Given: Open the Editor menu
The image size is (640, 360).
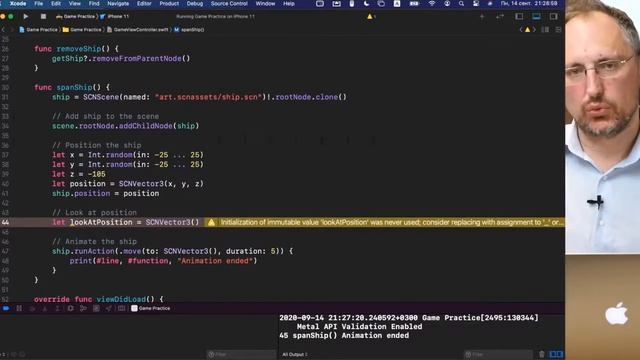Looking at the screenshot, I should pyautogui.click(x=144, y=4).
